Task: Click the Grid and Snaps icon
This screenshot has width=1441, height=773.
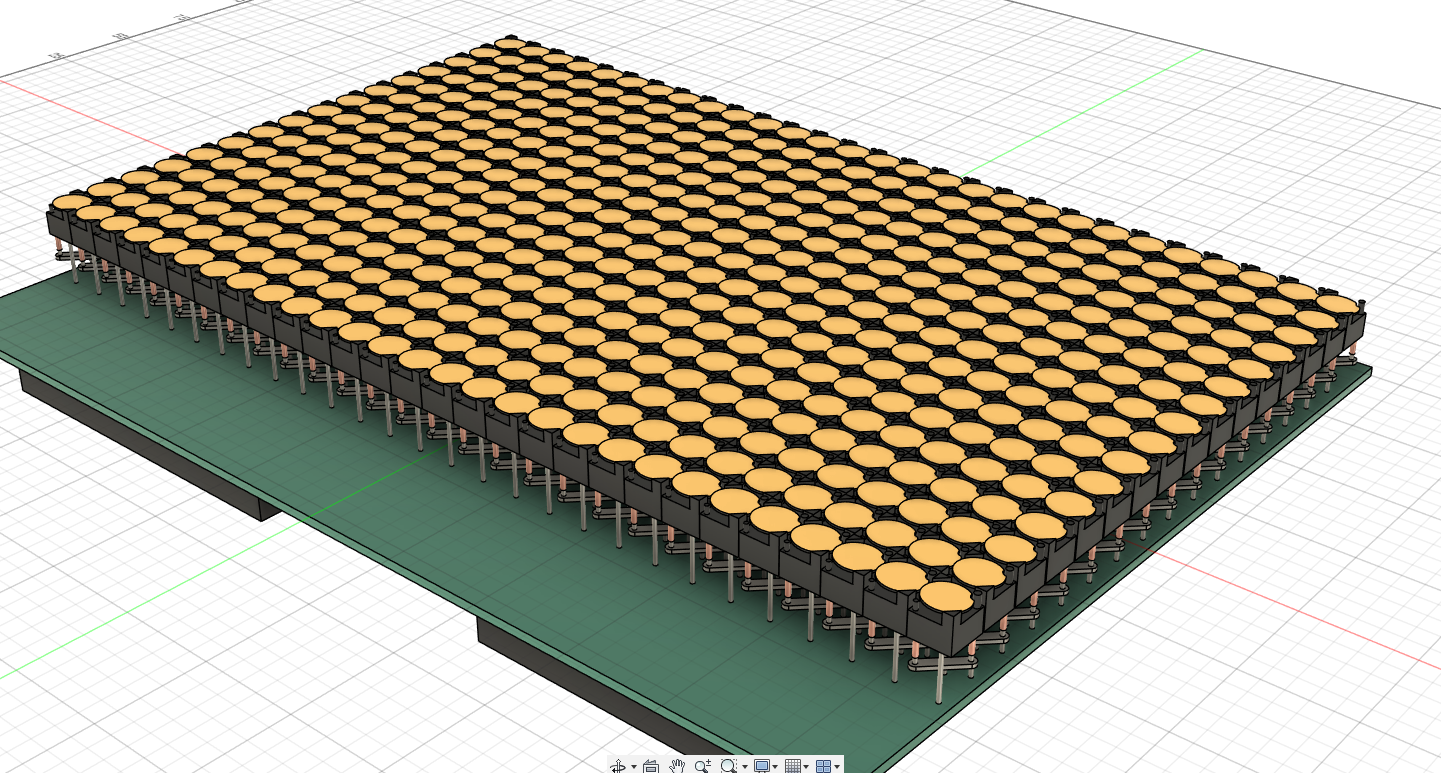Action: pyautogui.click(x=793, y=766)
